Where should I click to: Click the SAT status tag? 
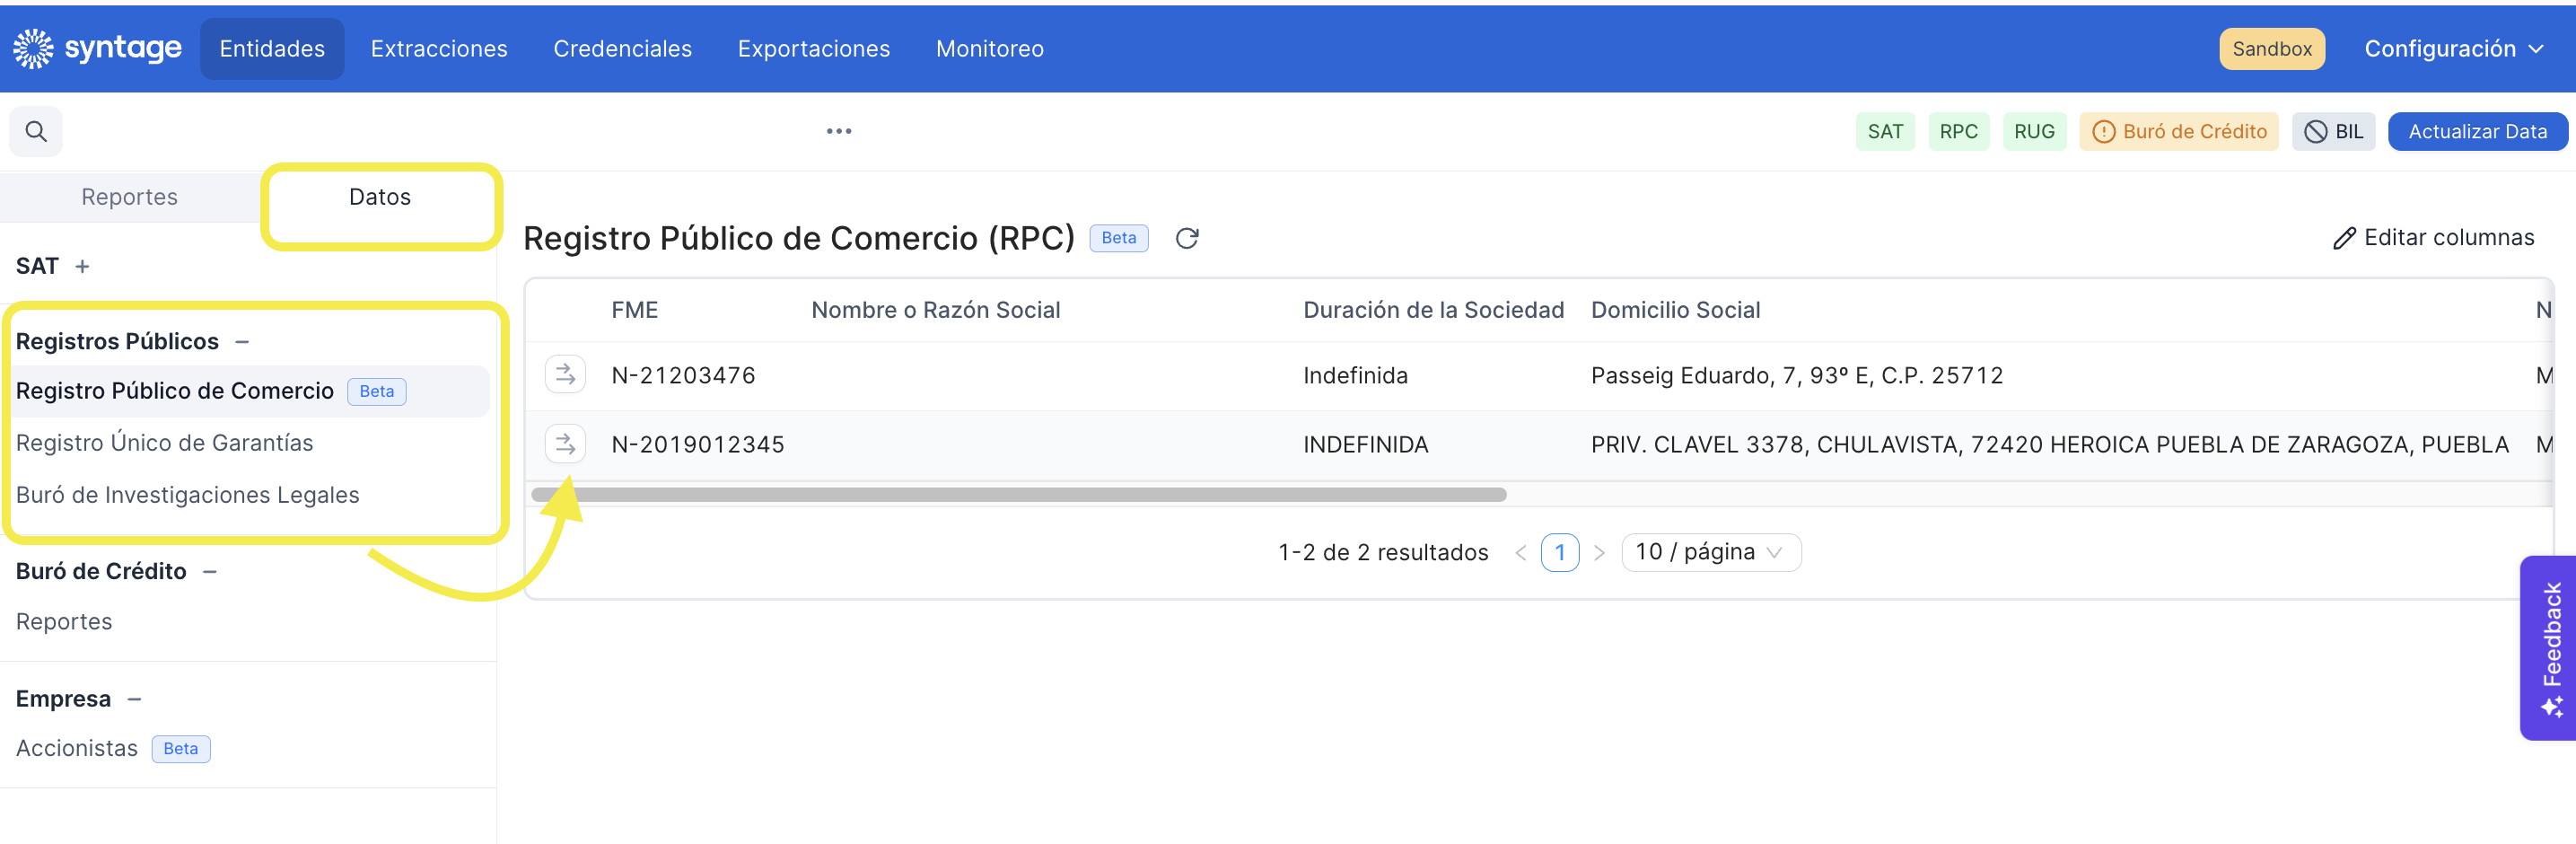[x=1885, y=132]
